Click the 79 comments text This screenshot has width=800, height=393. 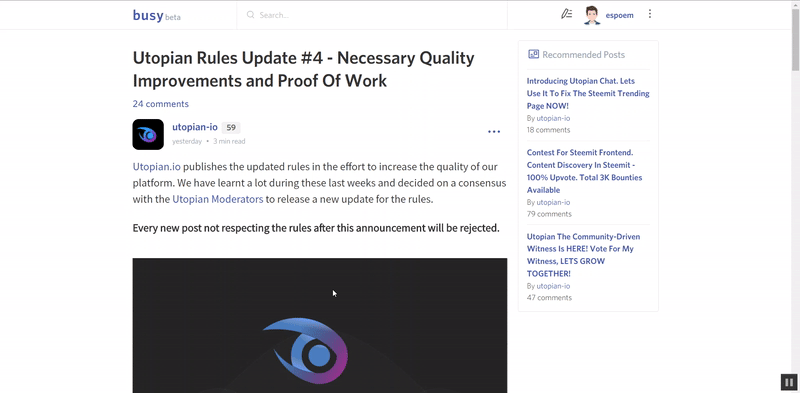pos(549,214)
